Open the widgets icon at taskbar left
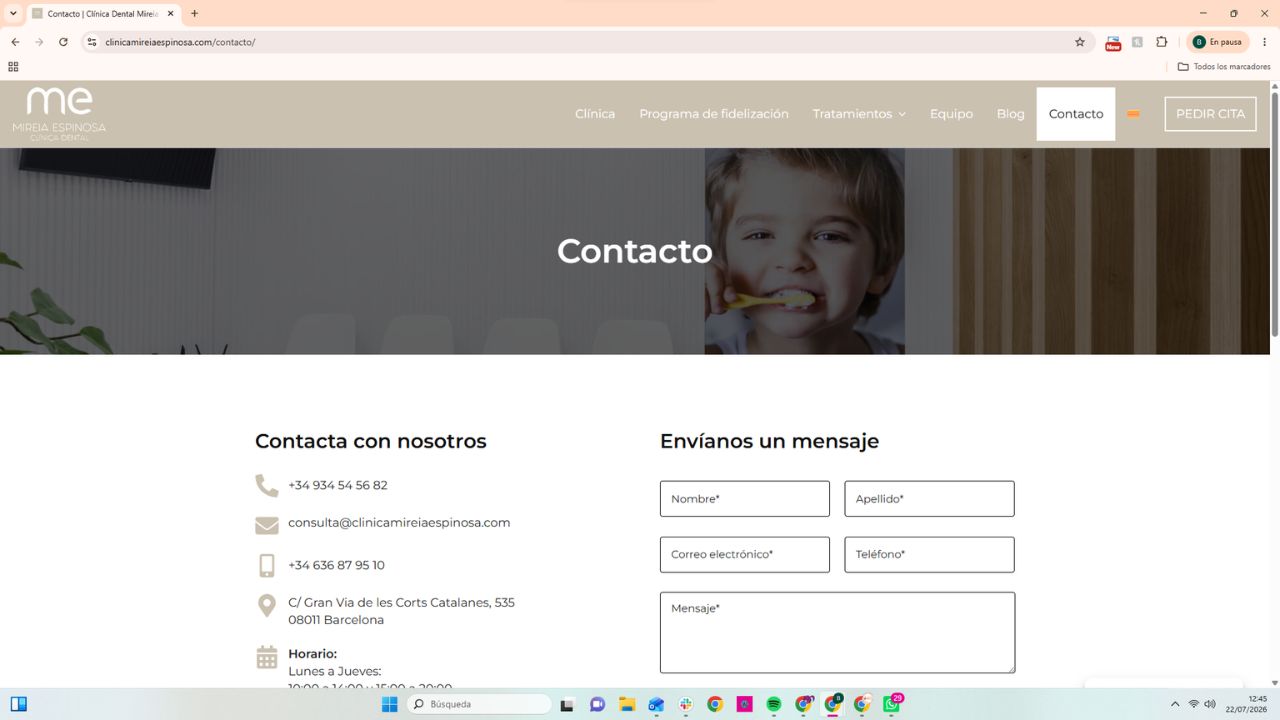This screenshot has height=720, width=1280. (x=18, y=704)
